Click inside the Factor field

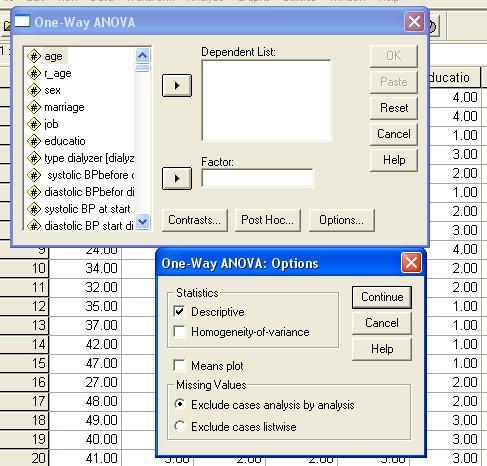pyautogui.click(x=257, y=178)
